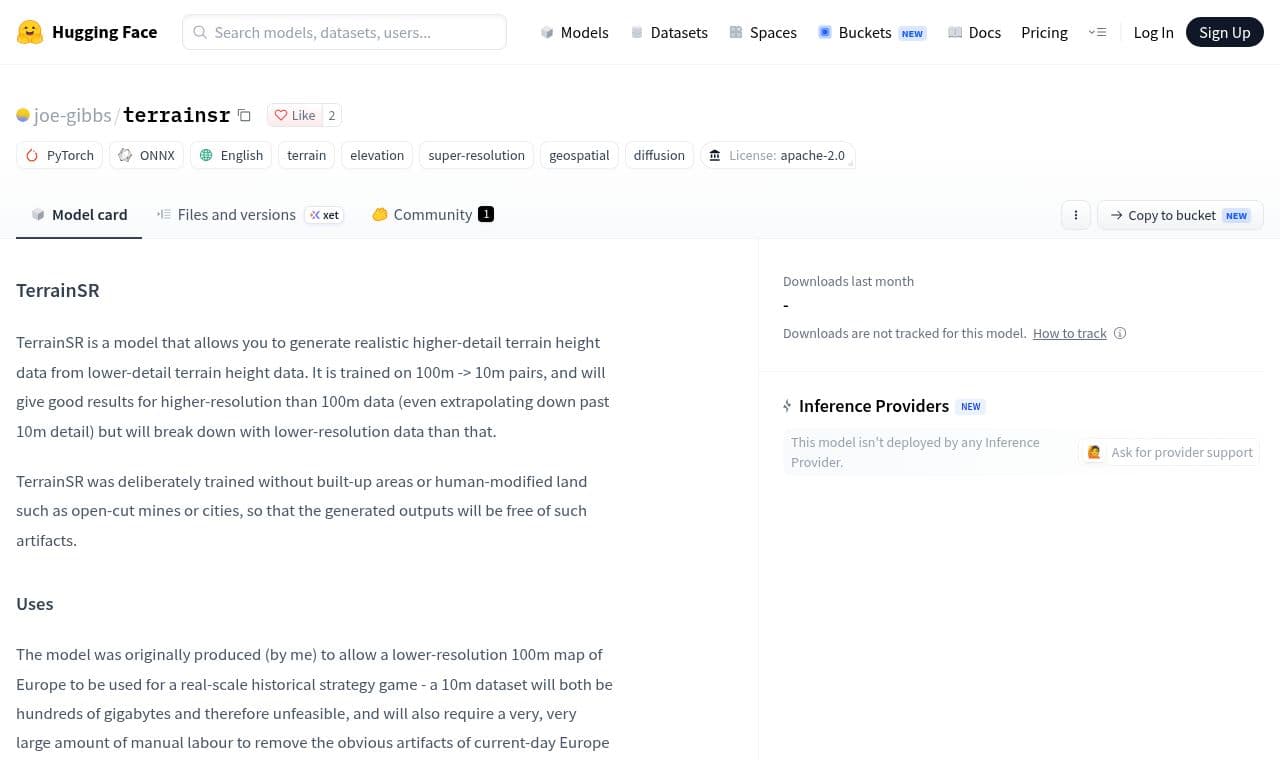Open the joe-gibbs profile avatar
Image resolution: width=1280 pixels, height=760 pixels.
(23, 115)
